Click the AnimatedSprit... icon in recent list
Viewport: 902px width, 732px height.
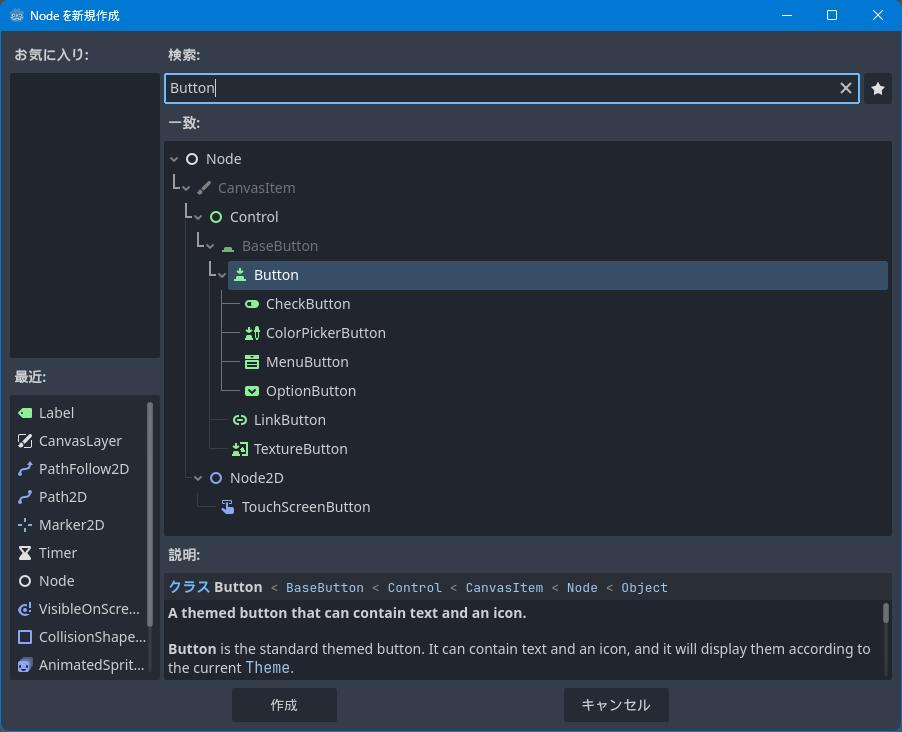(25, 665)
